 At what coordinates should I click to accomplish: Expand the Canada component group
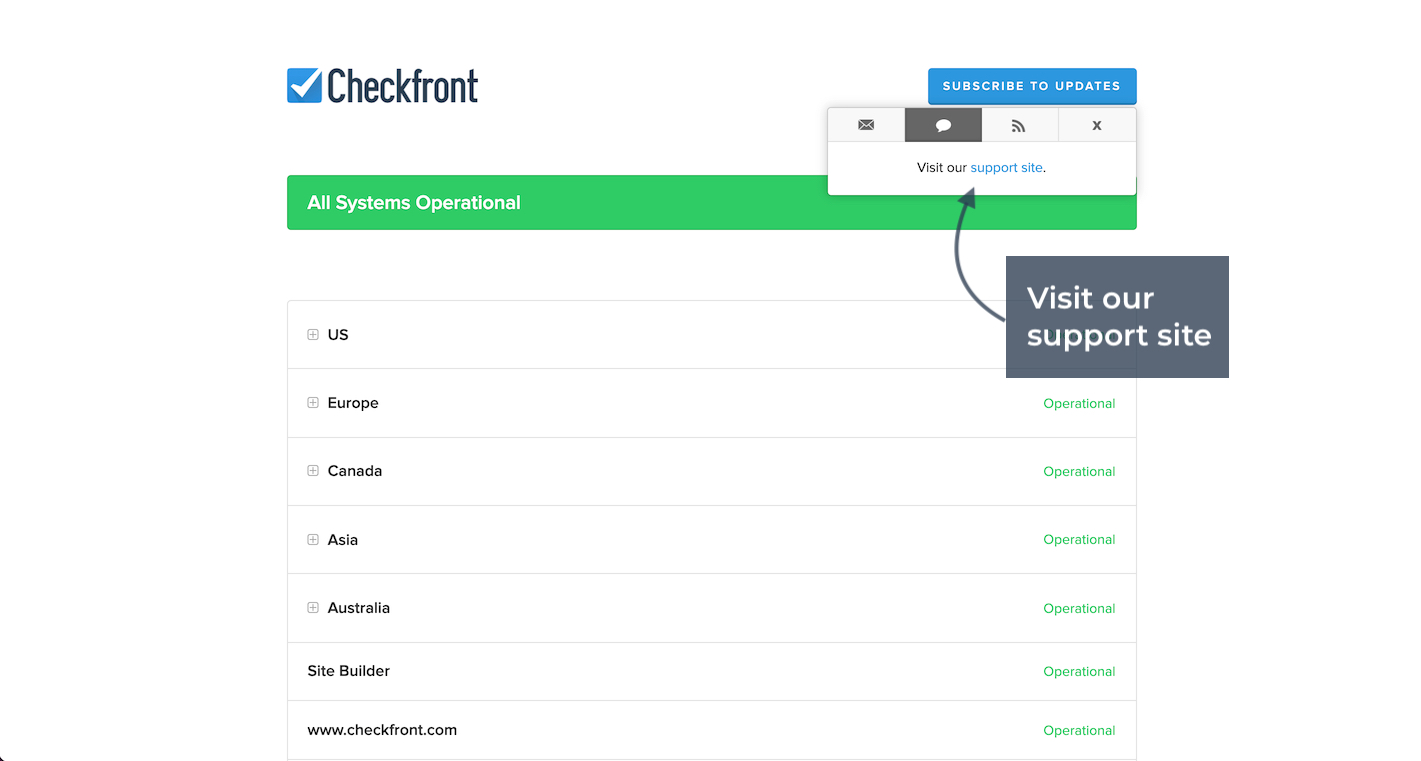(x=313, y=471)
